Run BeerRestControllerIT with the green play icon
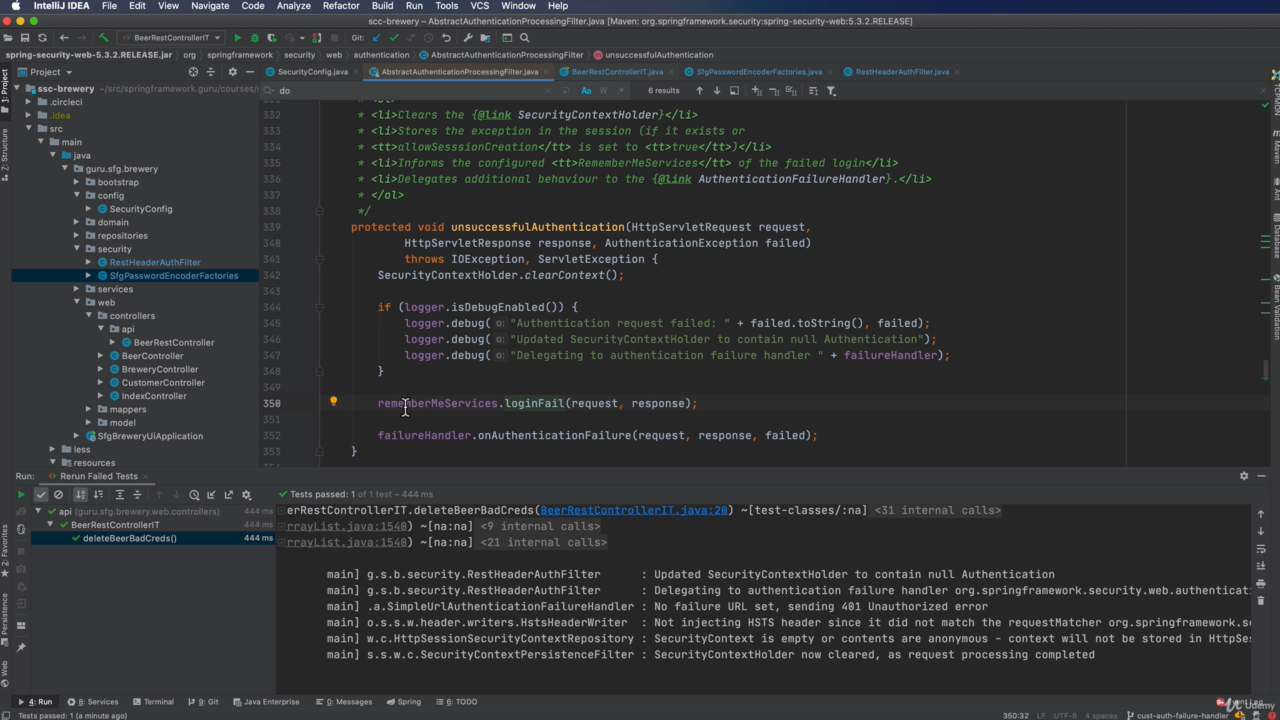 coord(237,38)
